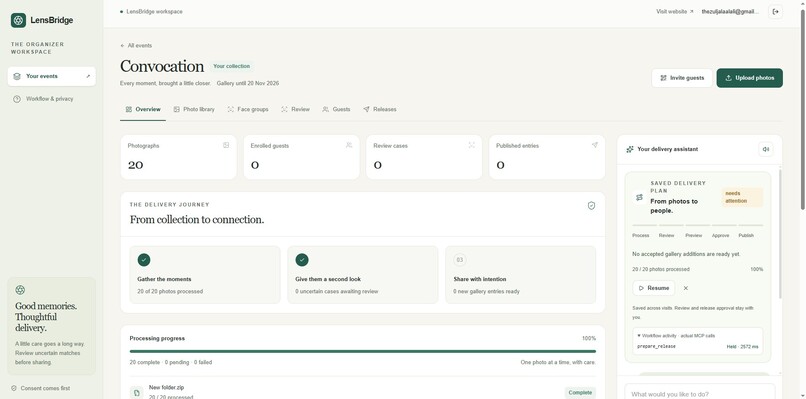The image size is (806, 399).
Task: Click the image icon on Photographs card
Action: click(226, 146)
